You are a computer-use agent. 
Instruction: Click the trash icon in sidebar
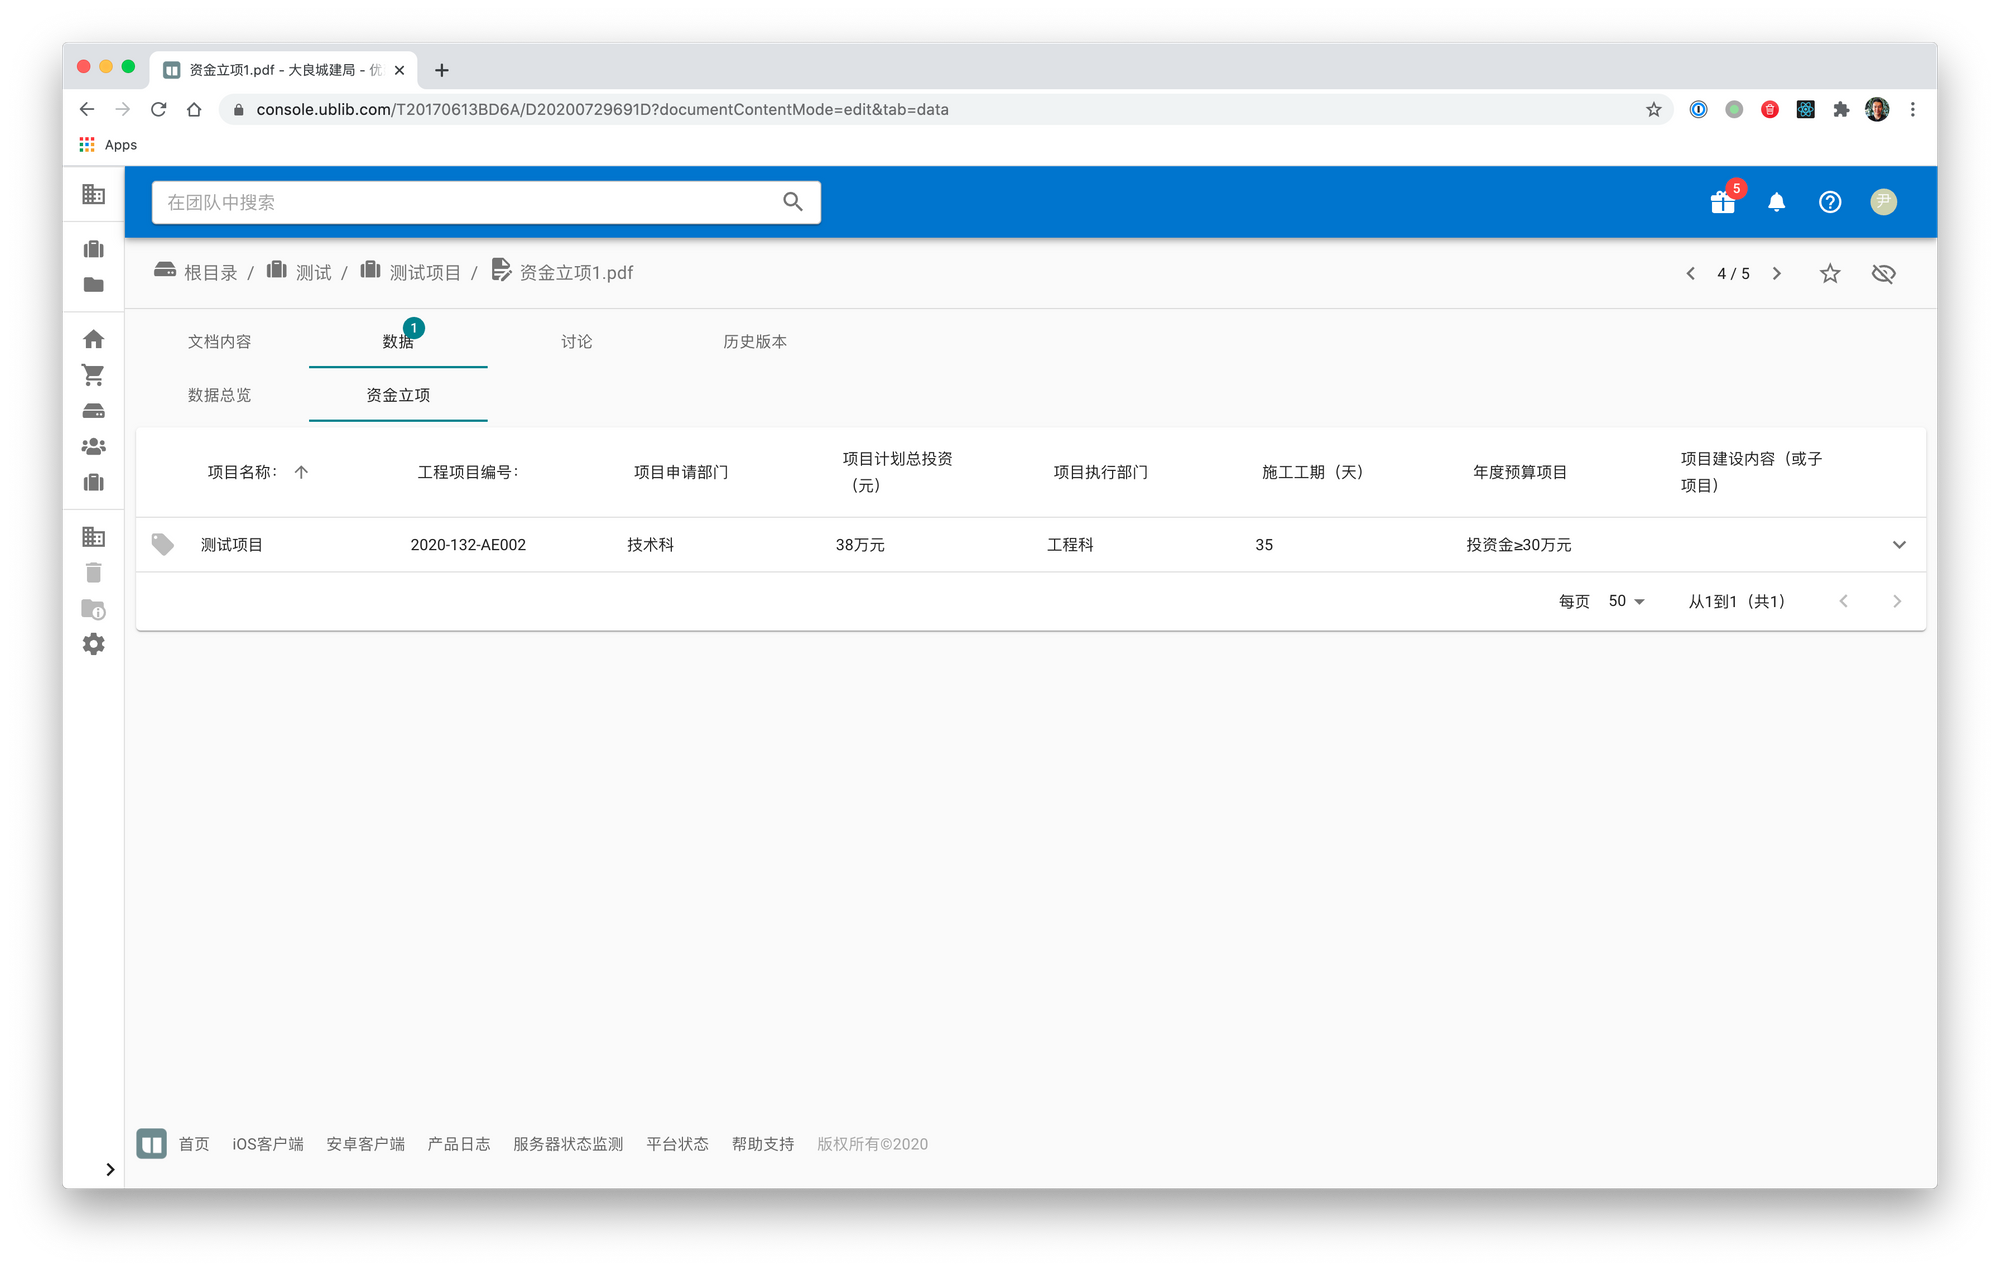[x=93, y=572]
